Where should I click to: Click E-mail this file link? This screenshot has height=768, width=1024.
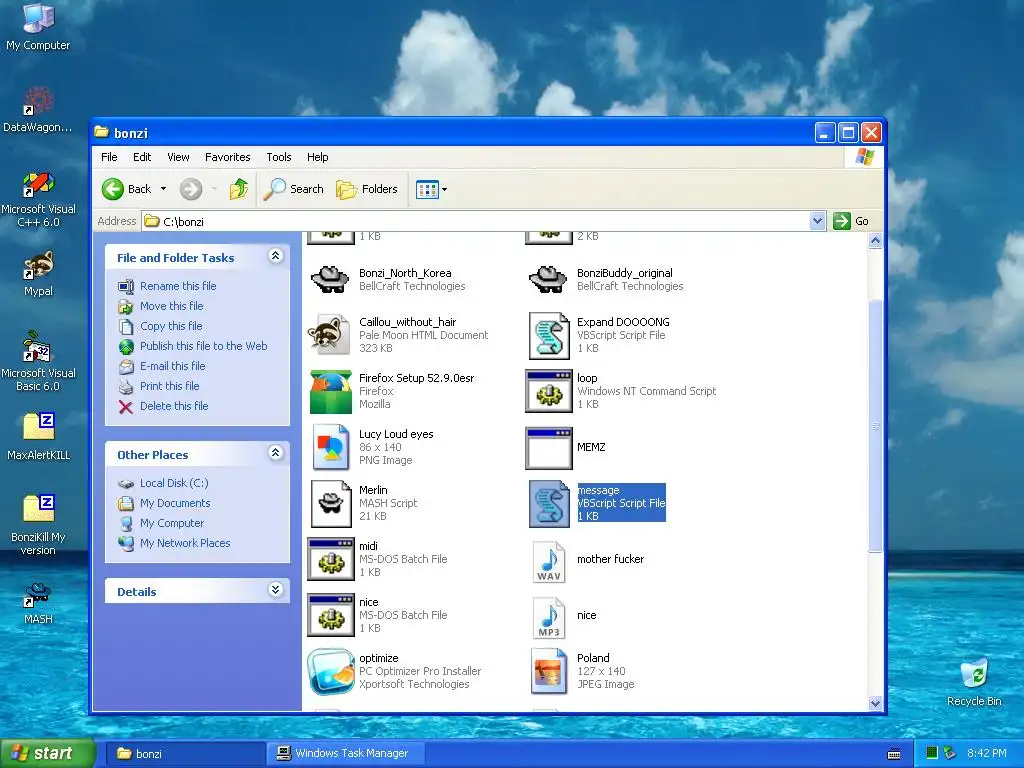pos(172,366)
